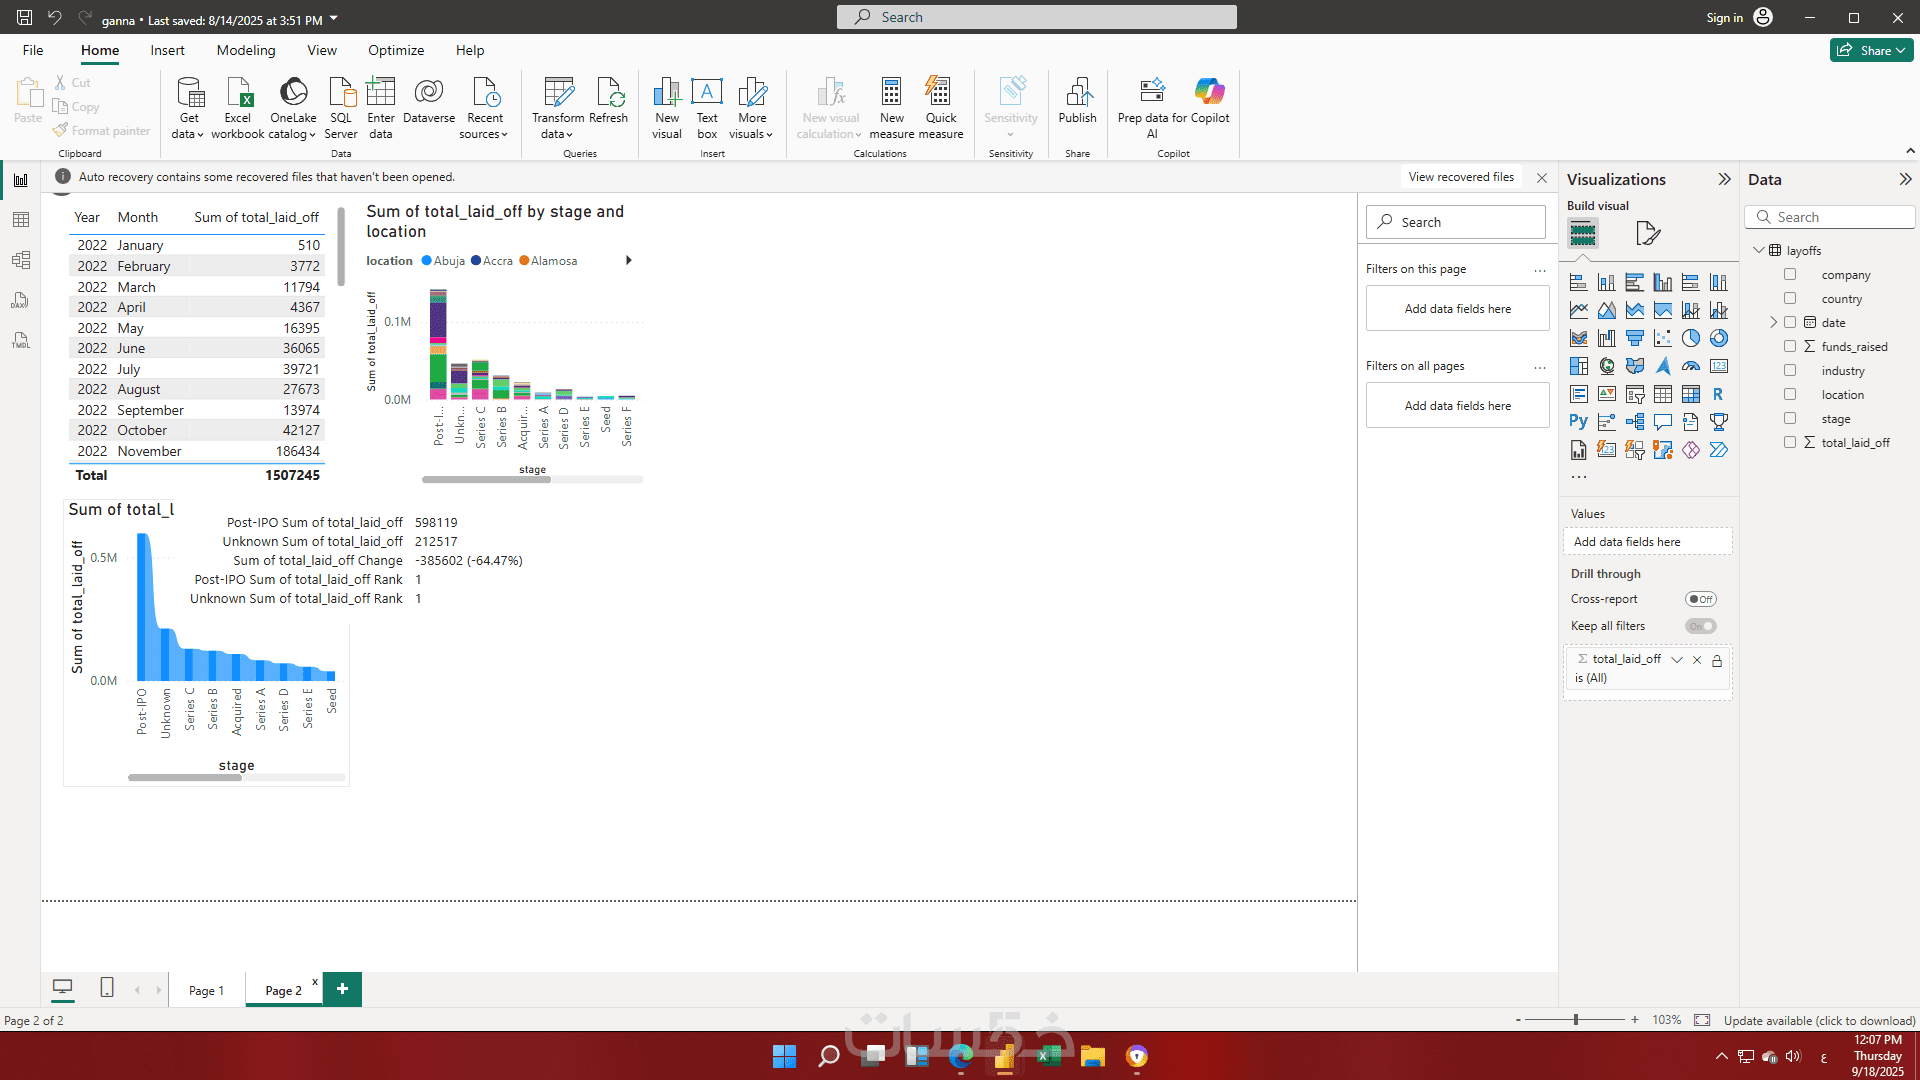The image size is (1920, 1080).
Task: Click the Share button
Action: 1871,50
